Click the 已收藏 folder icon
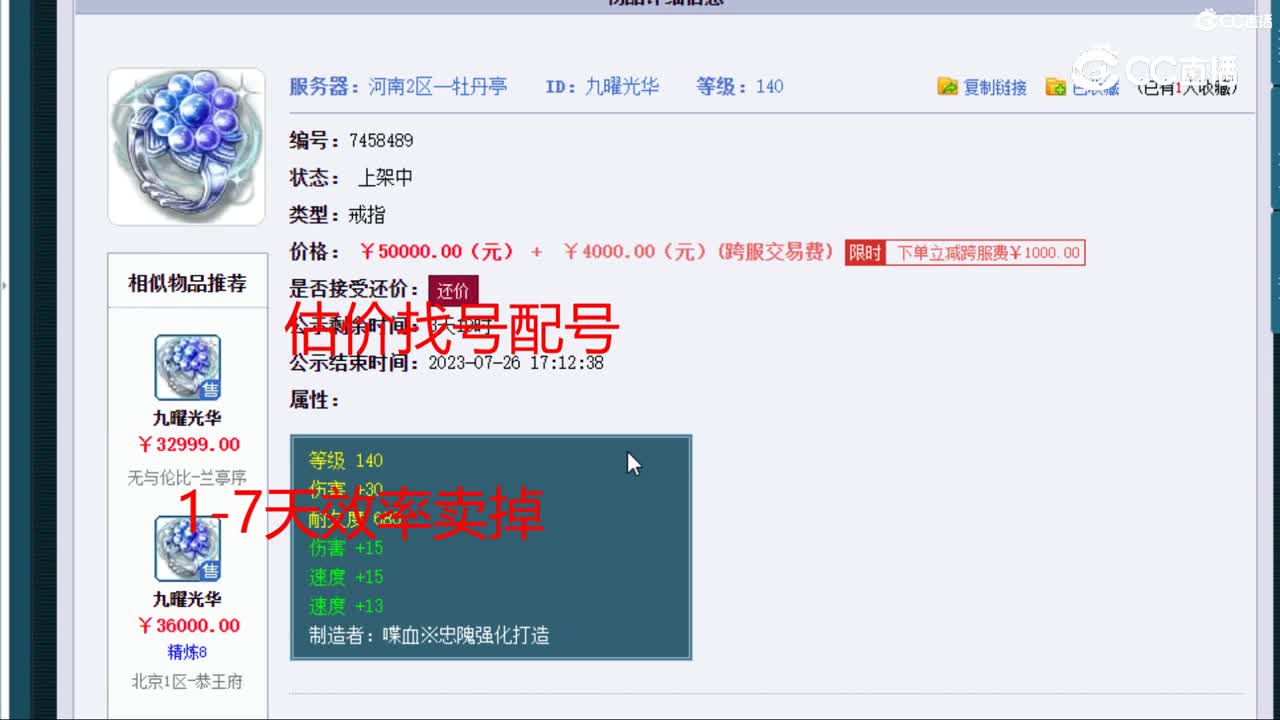The width and height of the screenshot is (1280, 720). (1056, 87)
